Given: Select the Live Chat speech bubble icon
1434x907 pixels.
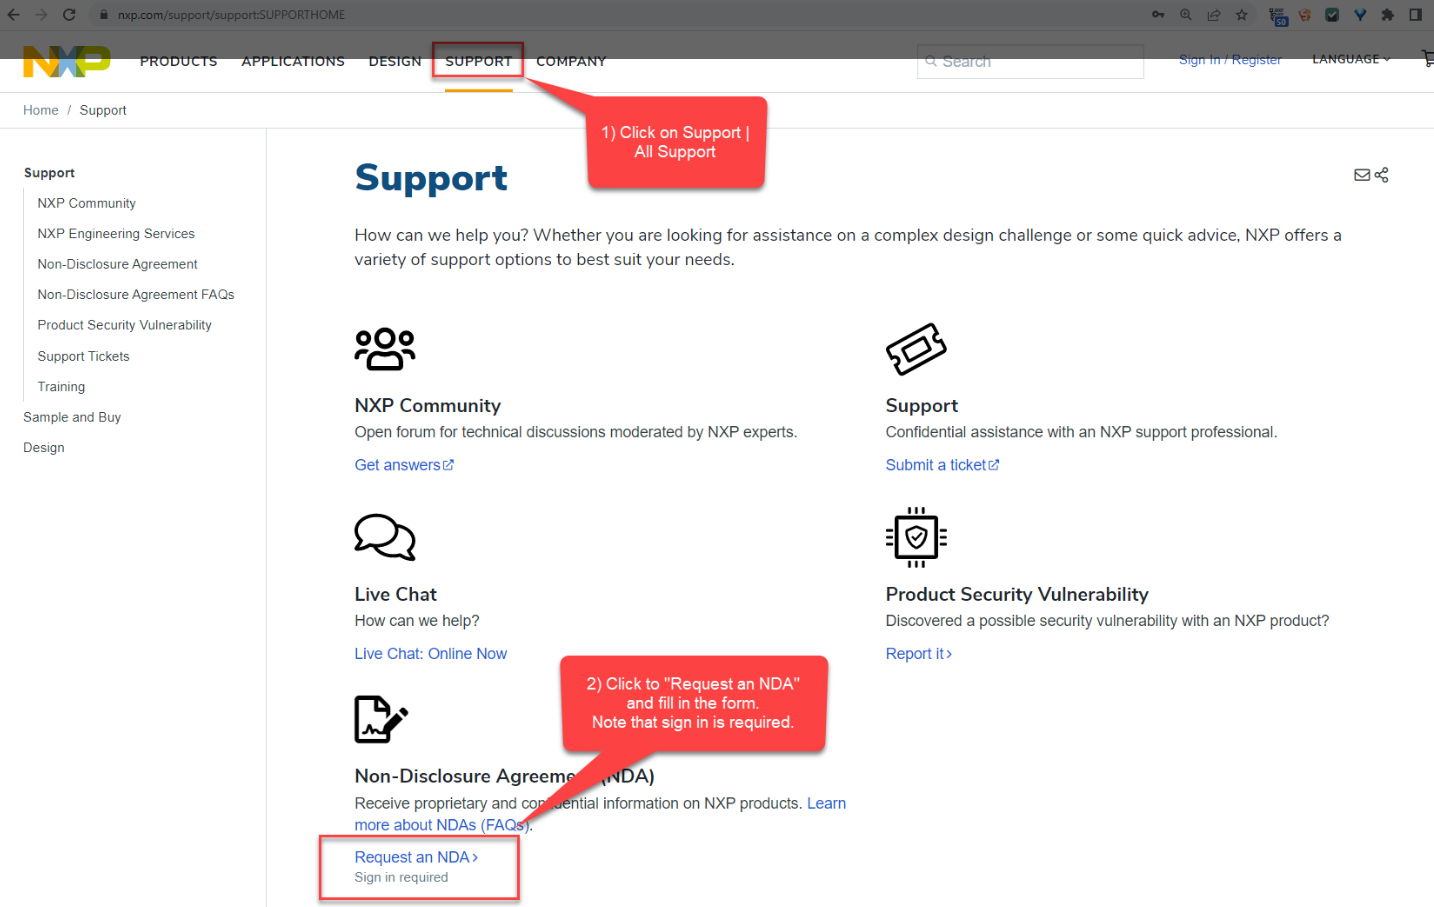Looking at the screenshot, I should coord(385,537).
